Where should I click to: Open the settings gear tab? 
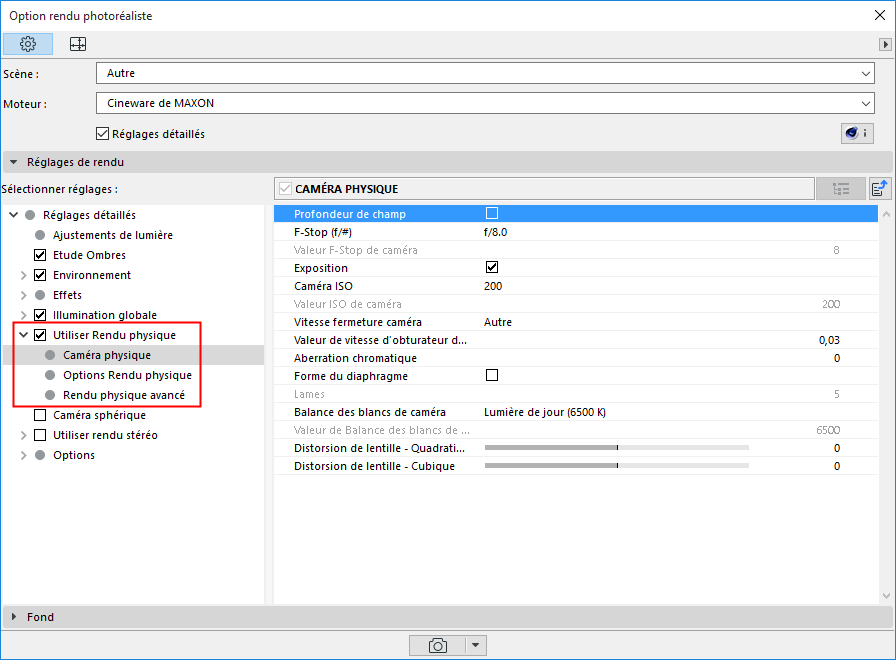[x=28, y=44]
